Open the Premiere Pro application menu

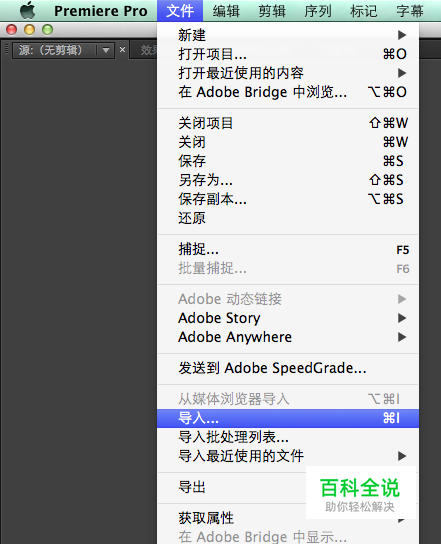(101, 11)
